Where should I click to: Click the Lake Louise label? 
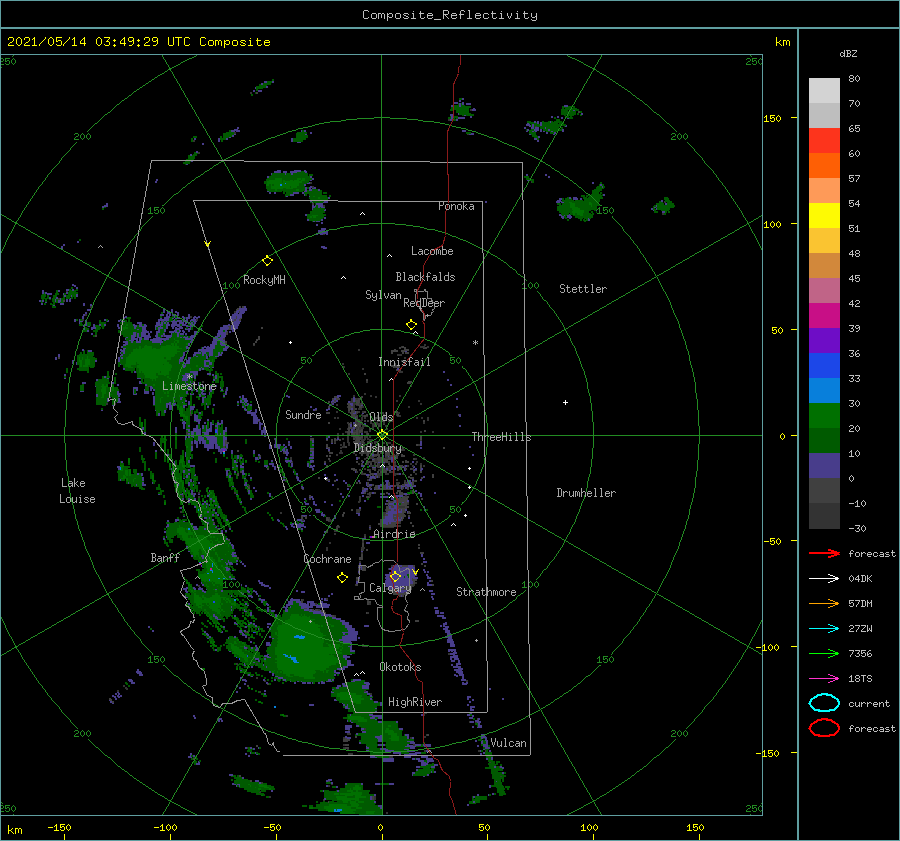point(77,491)
